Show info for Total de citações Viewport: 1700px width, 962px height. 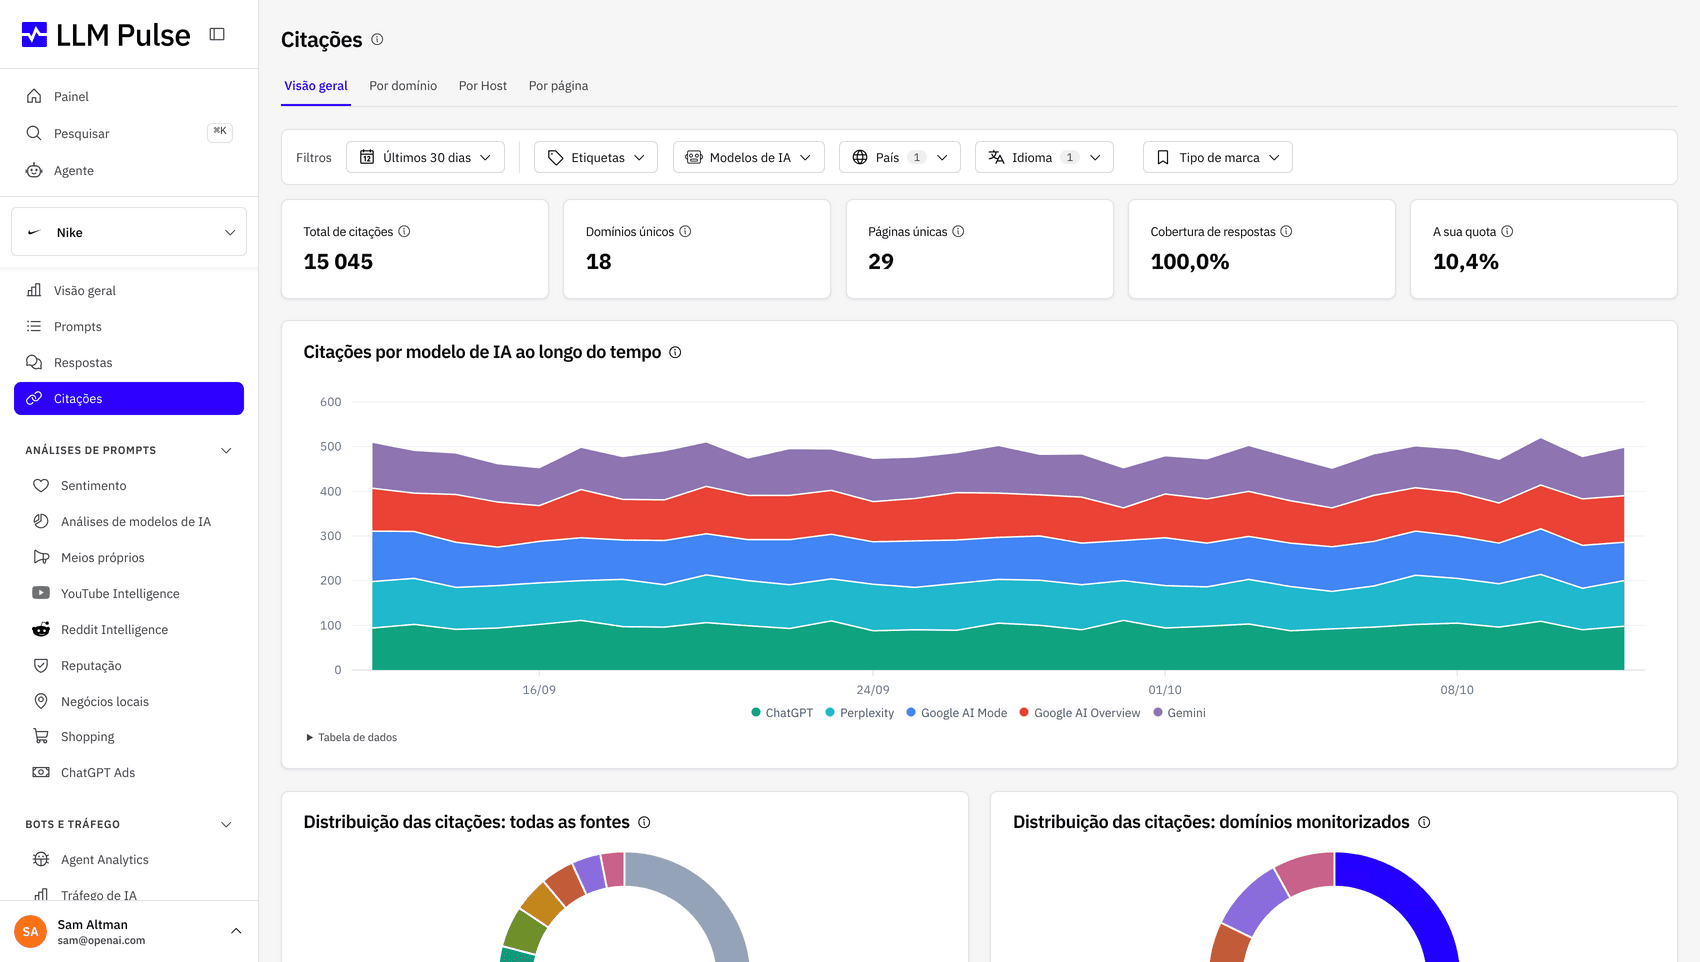pos(404,231)
